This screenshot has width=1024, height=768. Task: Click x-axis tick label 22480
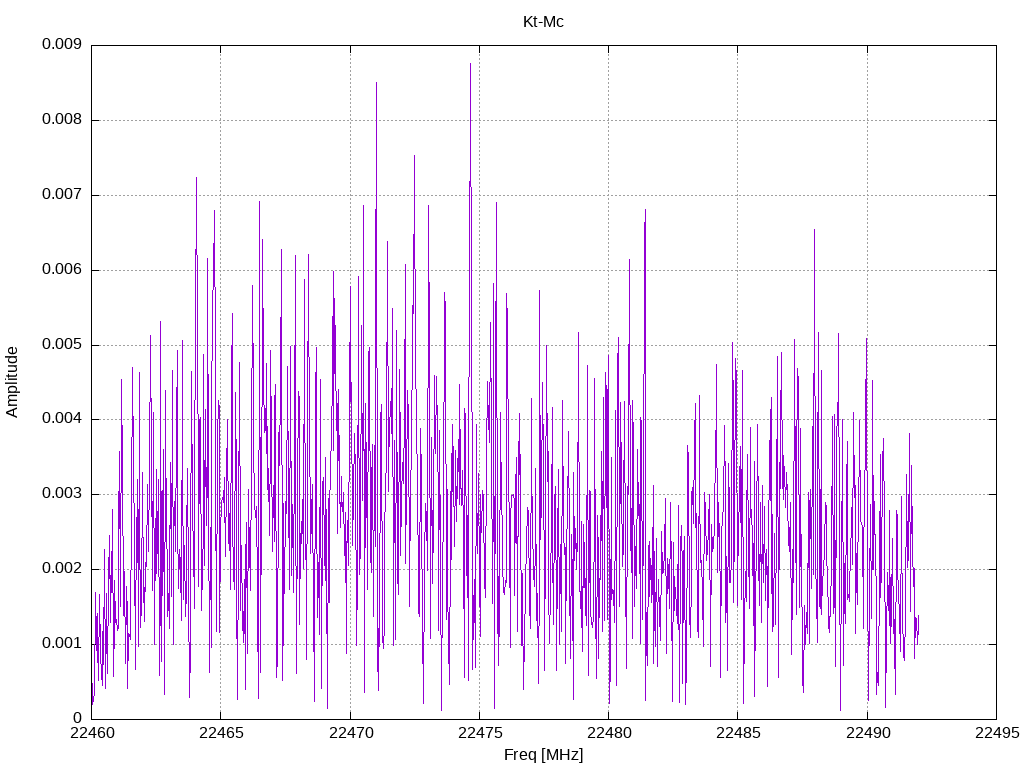pos(609,733)
